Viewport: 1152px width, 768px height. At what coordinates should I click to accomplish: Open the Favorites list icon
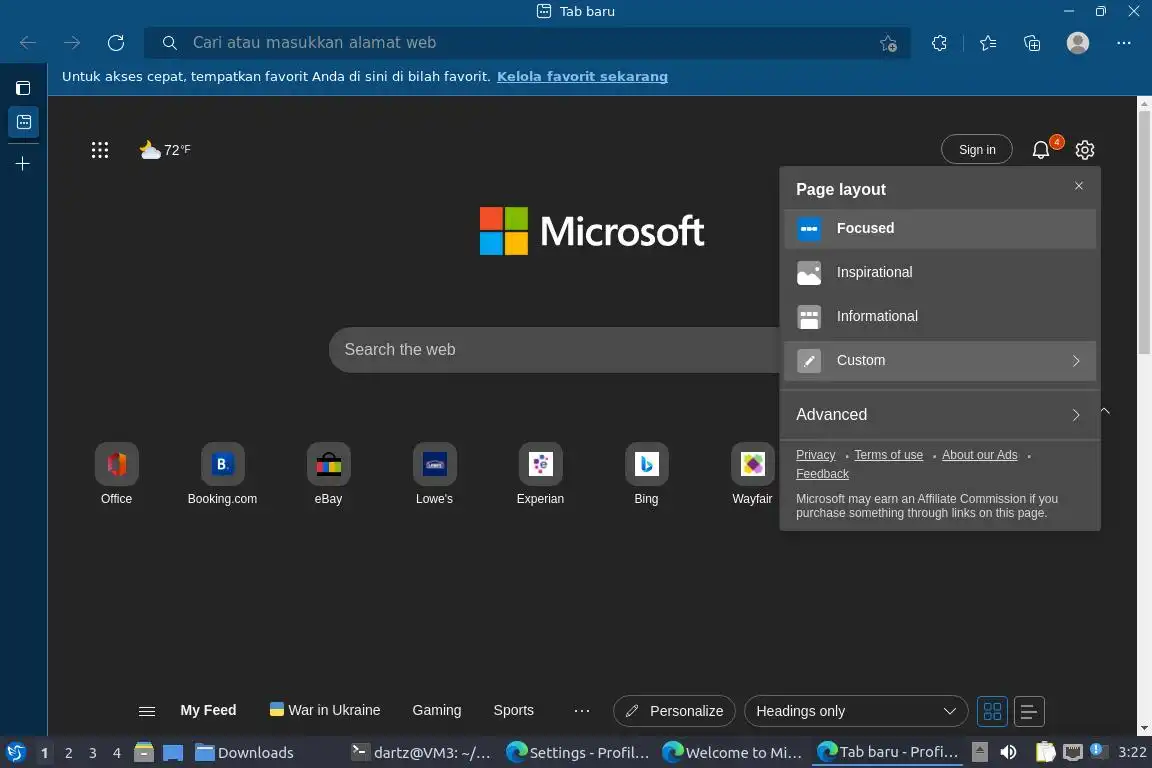tap(988, 43)
